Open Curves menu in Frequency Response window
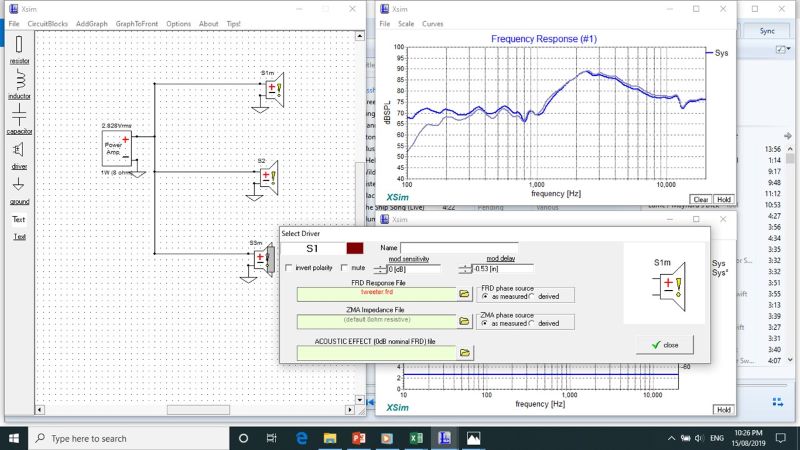Viewport: 800px width, 450px height. (x=433, y=24)
